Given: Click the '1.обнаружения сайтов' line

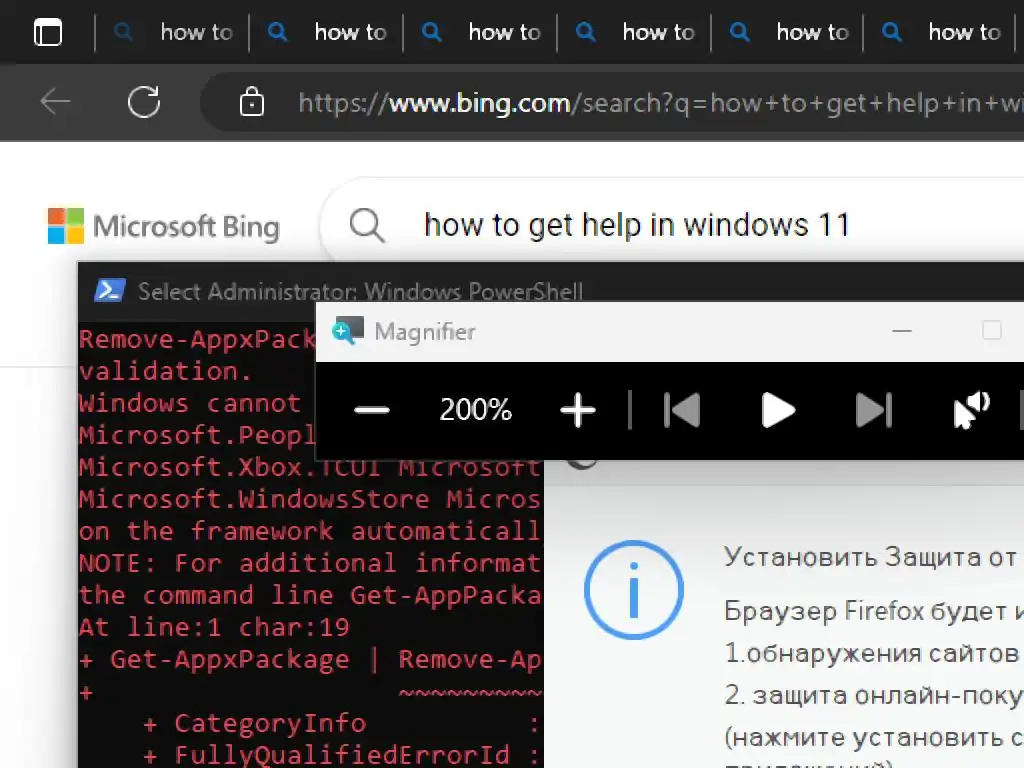Looking at the screenshot, I should pos(871,653).
